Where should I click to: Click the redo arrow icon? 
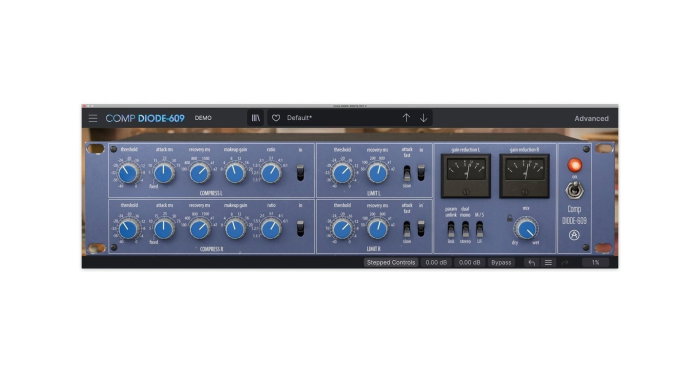[565, 263]
